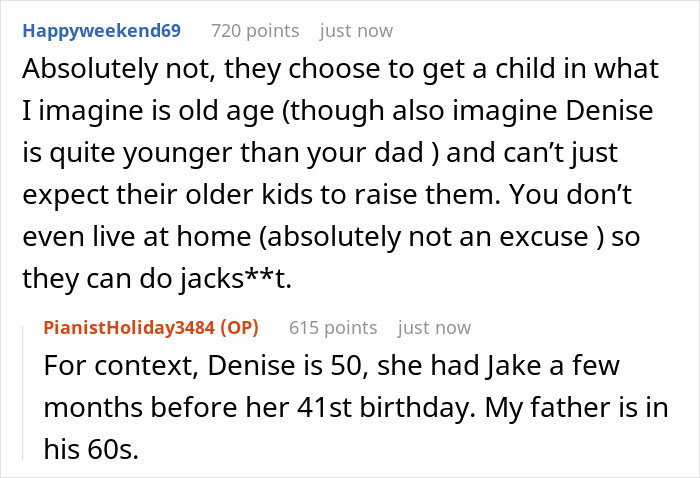700x478 pixels.
Task: Click the timestamp beside 720 points
Action: 356,31
